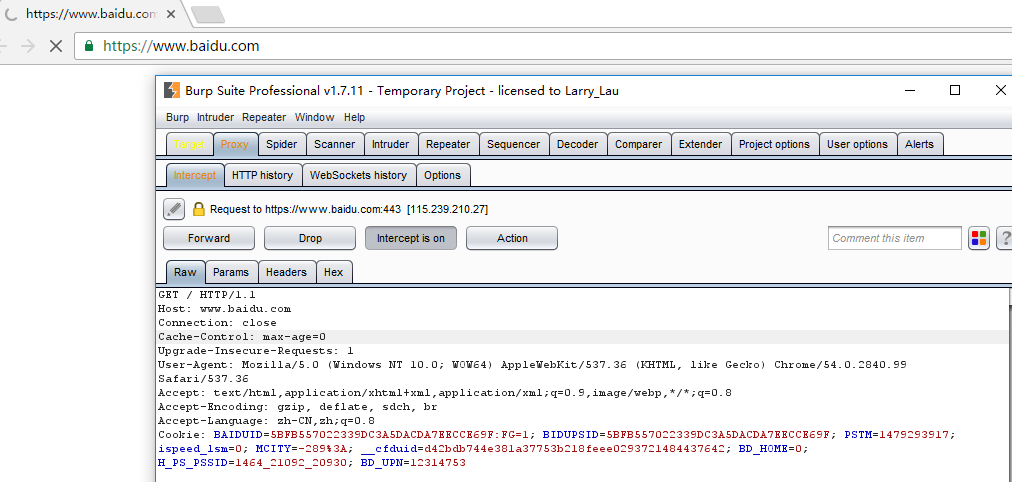Click the Chrome address bar URL
Viewport: 1012px width, 482px height.
point(181,46)
